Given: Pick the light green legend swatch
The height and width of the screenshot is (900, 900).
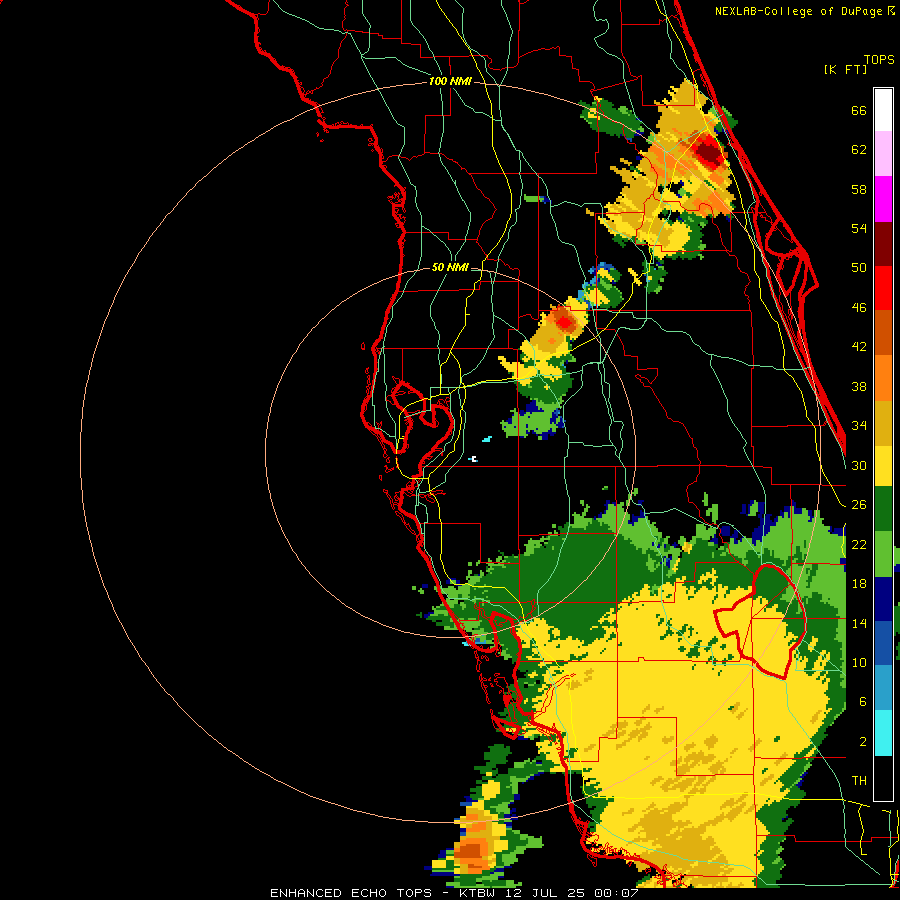Looking at the screenshot, I should 883,554.
